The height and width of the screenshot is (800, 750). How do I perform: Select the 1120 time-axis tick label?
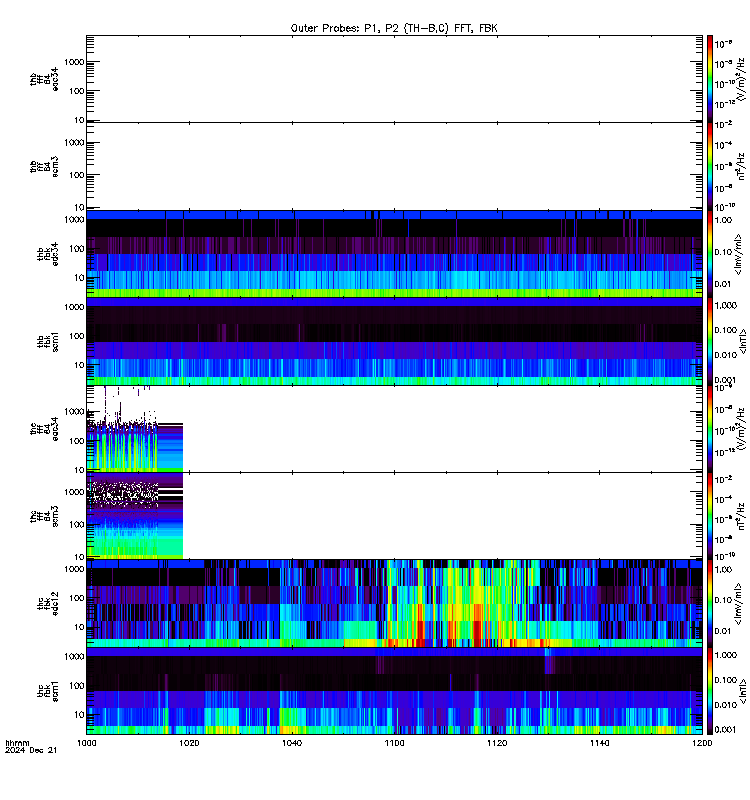point(497,743)
